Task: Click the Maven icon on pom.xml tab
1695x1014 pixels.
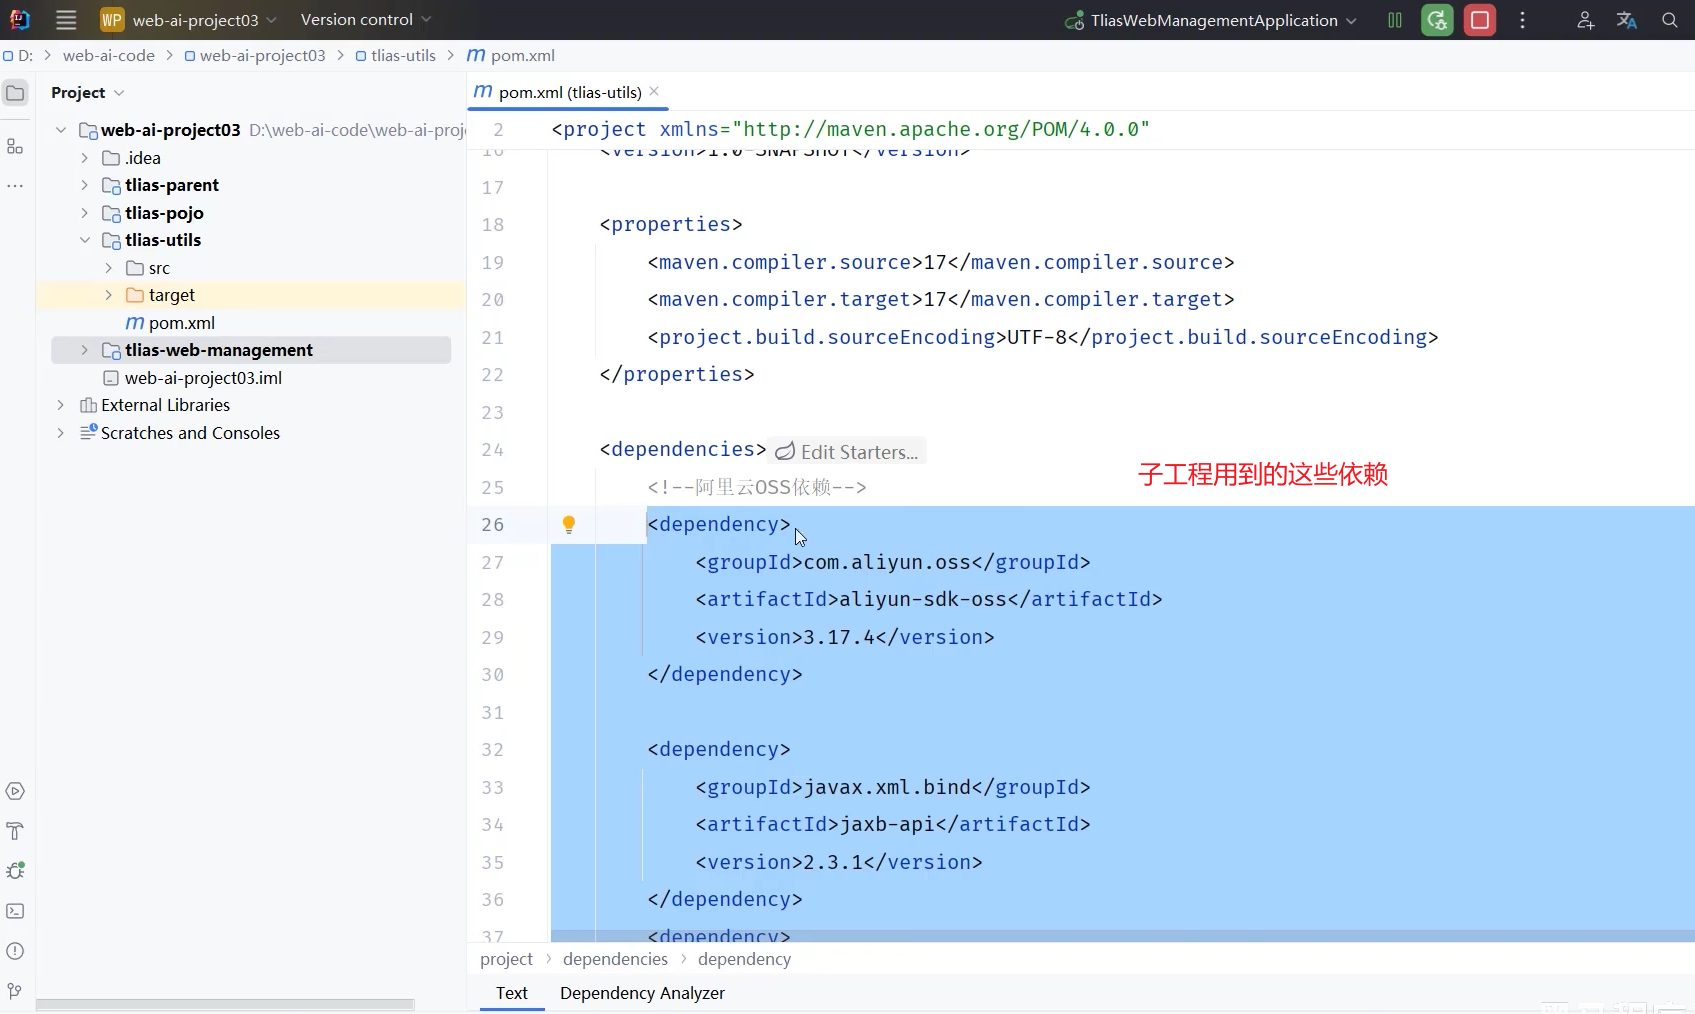Action: [483, 92]
